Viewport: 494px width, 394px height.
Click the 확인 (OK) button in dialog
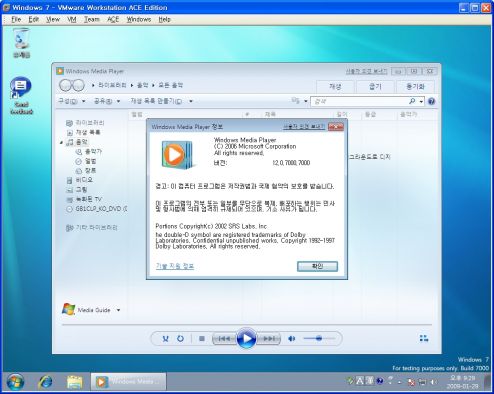(x=317, y=266)
